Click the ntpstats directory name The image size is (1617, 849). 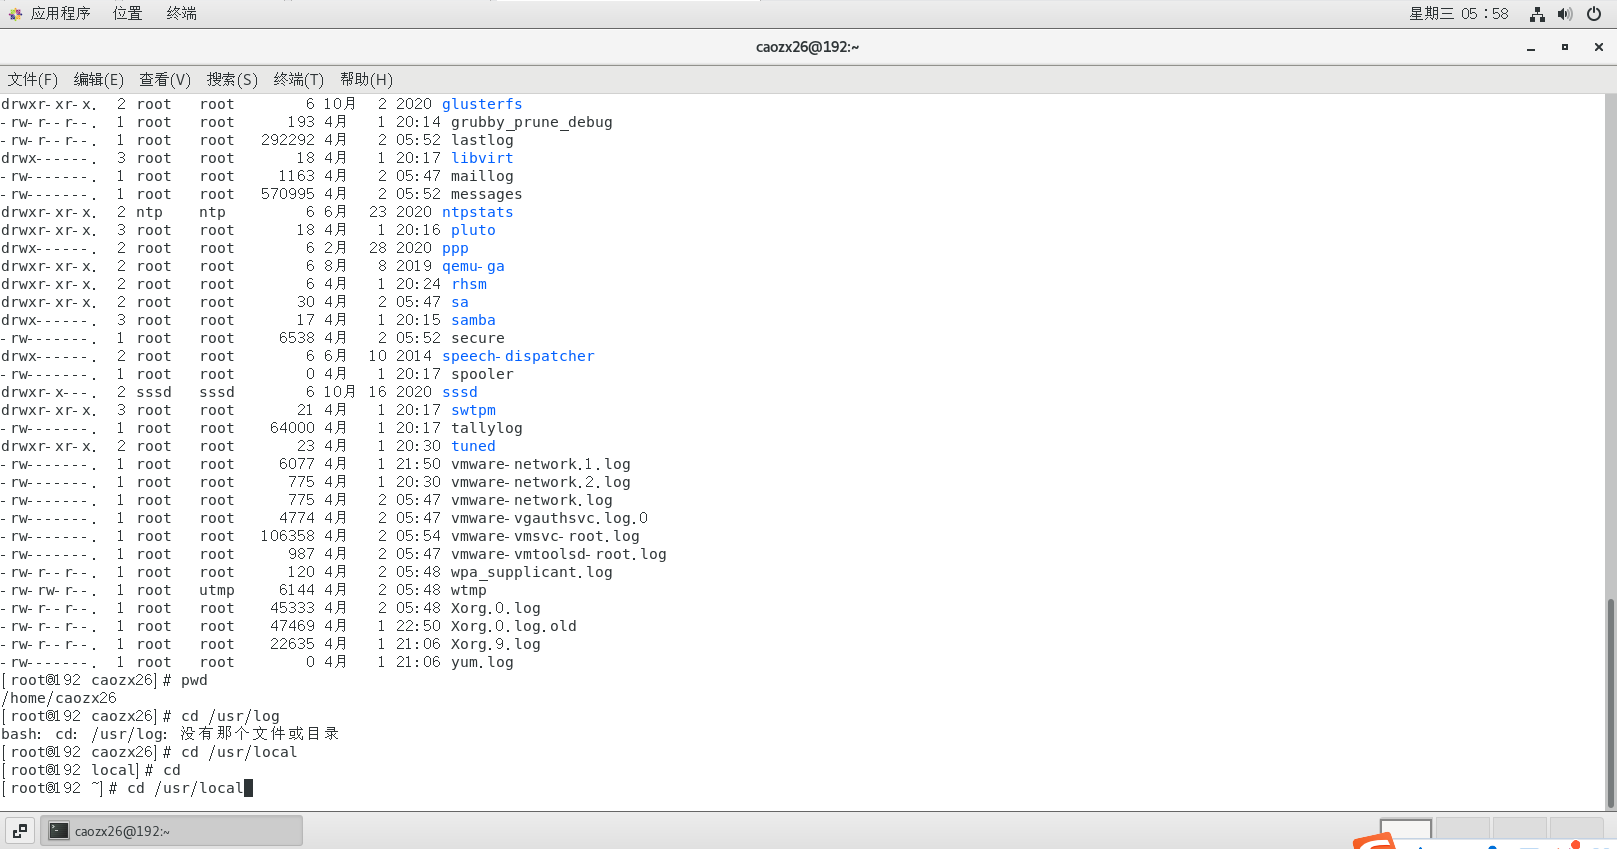[477, 212]
